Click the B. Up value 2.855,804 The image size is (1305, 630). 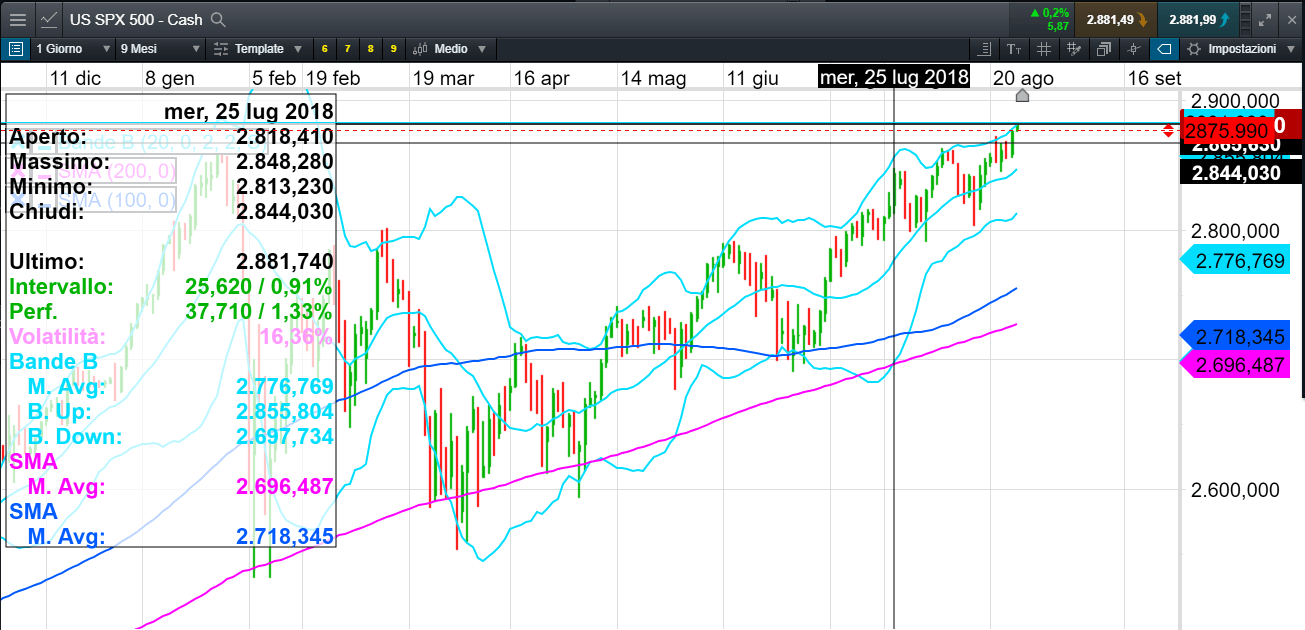point(285,412)
